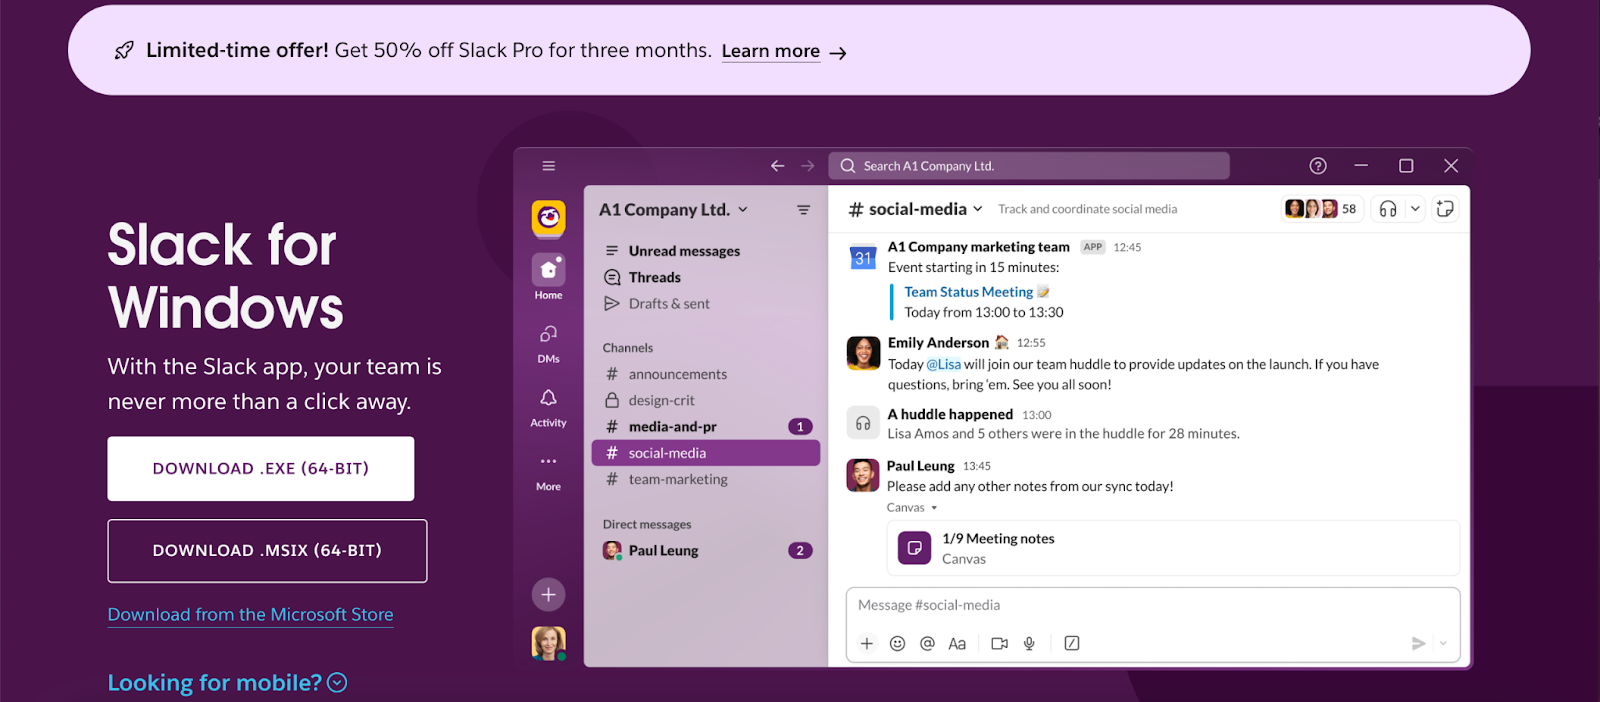Open the Download from the Microsoft Store link
The width and height of the screenshot is (1600, 702).
(250, 615)
